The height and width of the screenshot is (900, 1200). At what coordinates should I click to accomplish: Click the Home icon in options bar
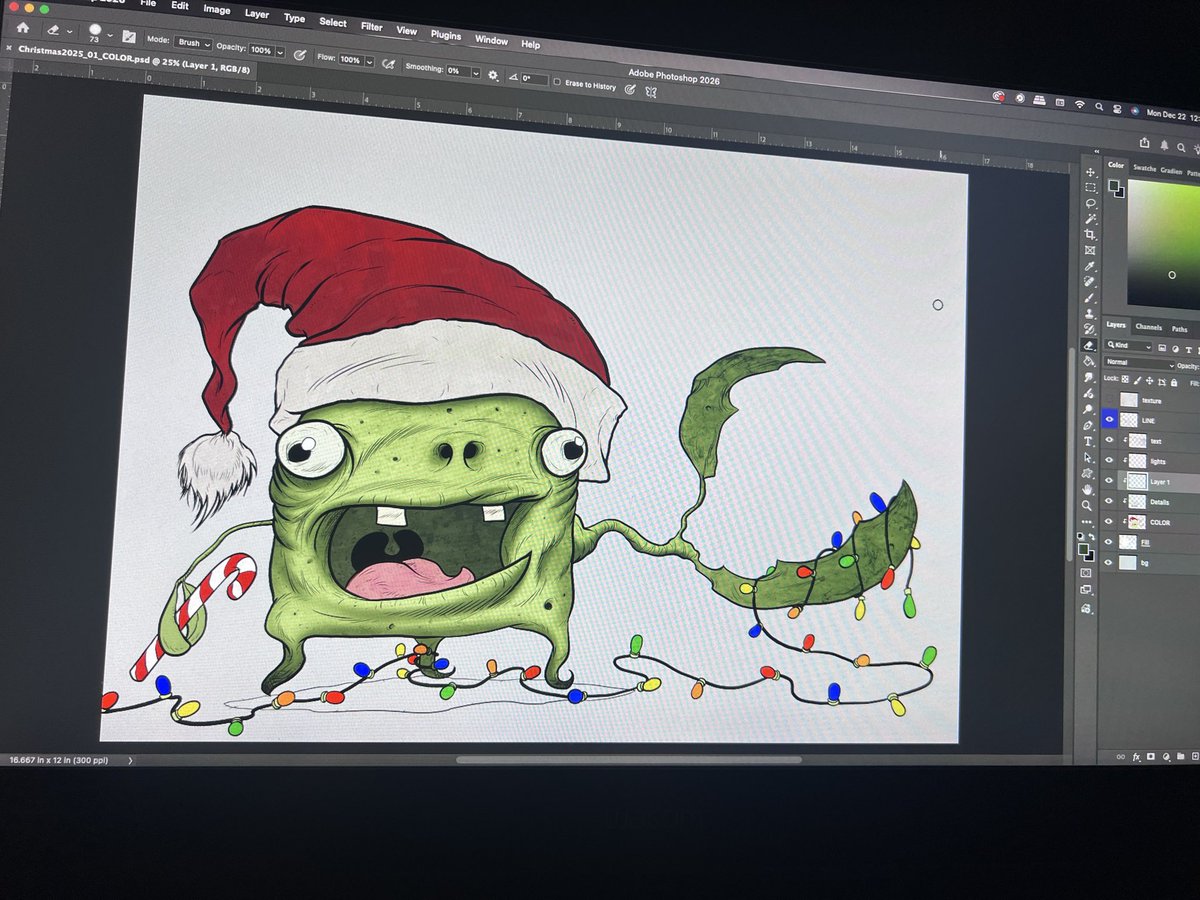coord(23,26)
